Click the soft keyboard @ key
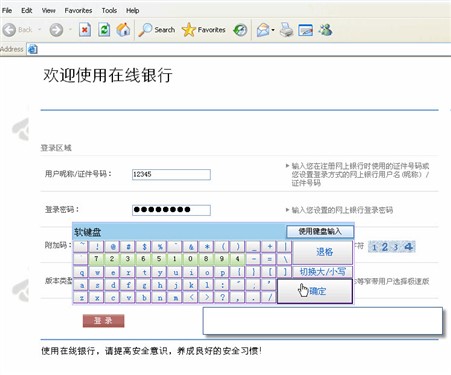The width and height of the screenshot is (451, 375). [113, 247]
